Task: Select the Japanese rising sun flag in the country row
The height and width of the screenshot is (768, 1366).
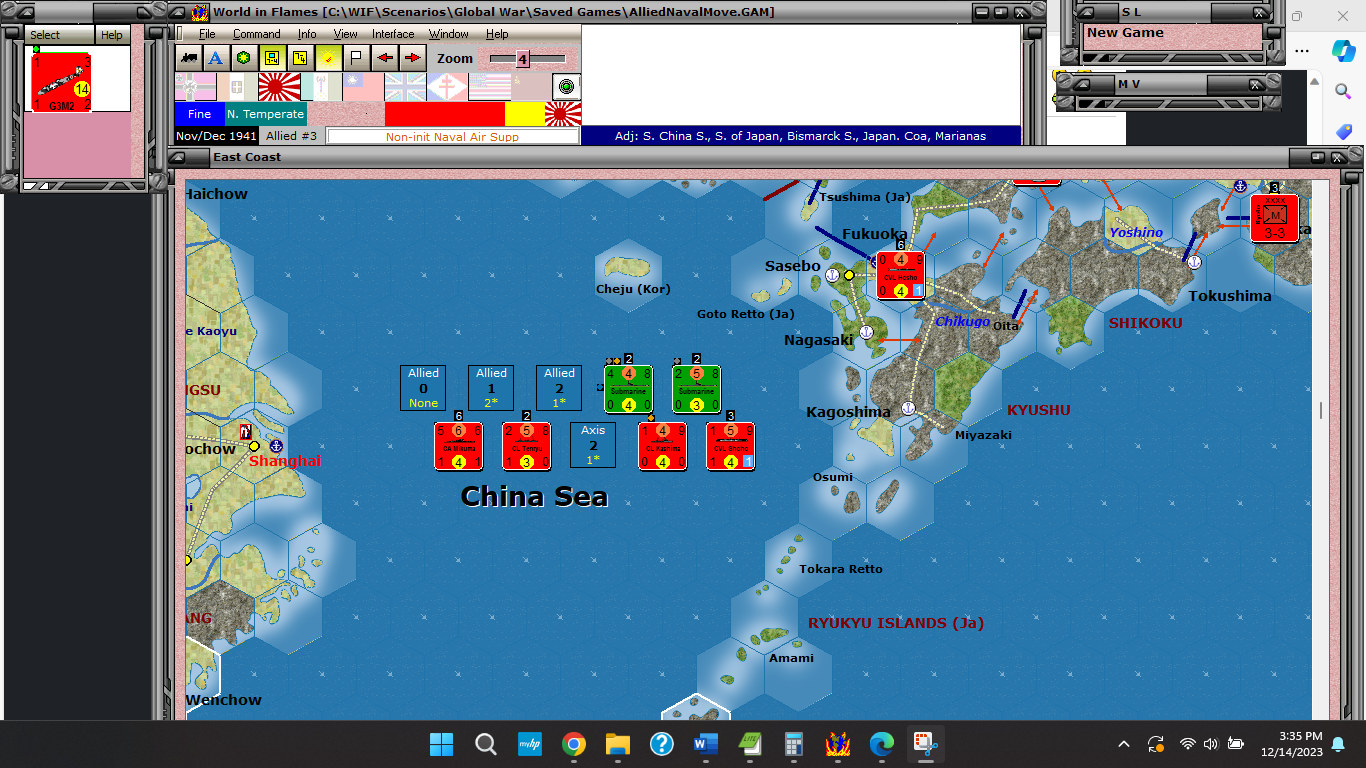Action: coord(279,87)
